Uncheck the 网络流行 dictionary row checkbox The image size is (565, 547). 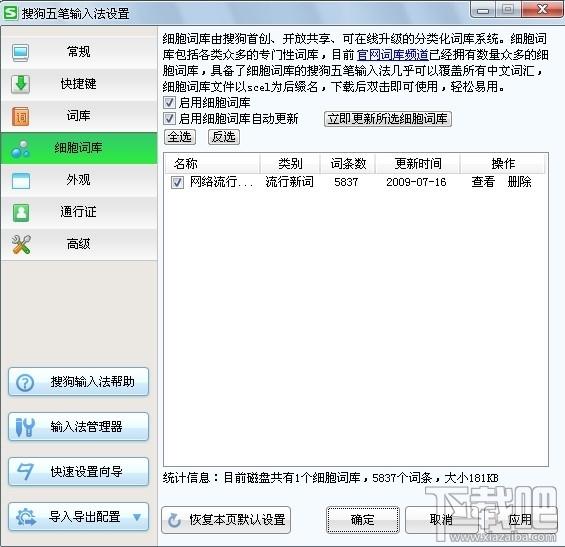coord(177,182)
